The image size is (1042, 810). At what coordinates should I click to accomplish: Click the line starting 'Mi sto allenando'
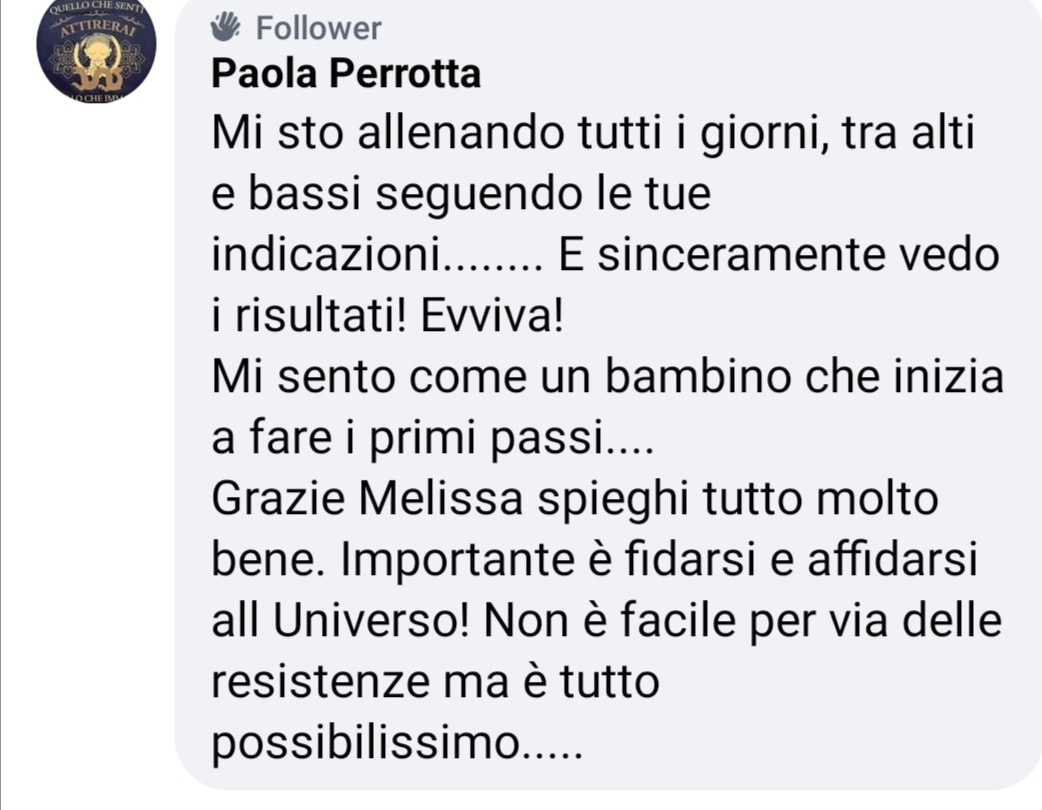click(x=593, y=134)
